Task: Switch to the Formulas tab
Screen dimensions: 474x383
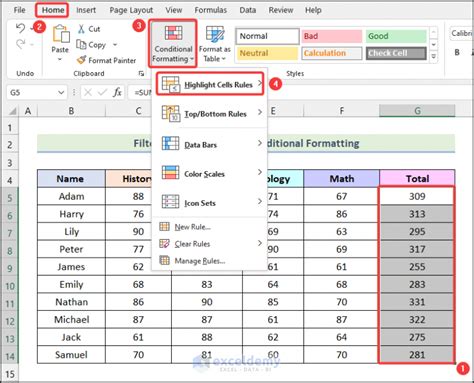Action: click(211, 10)
